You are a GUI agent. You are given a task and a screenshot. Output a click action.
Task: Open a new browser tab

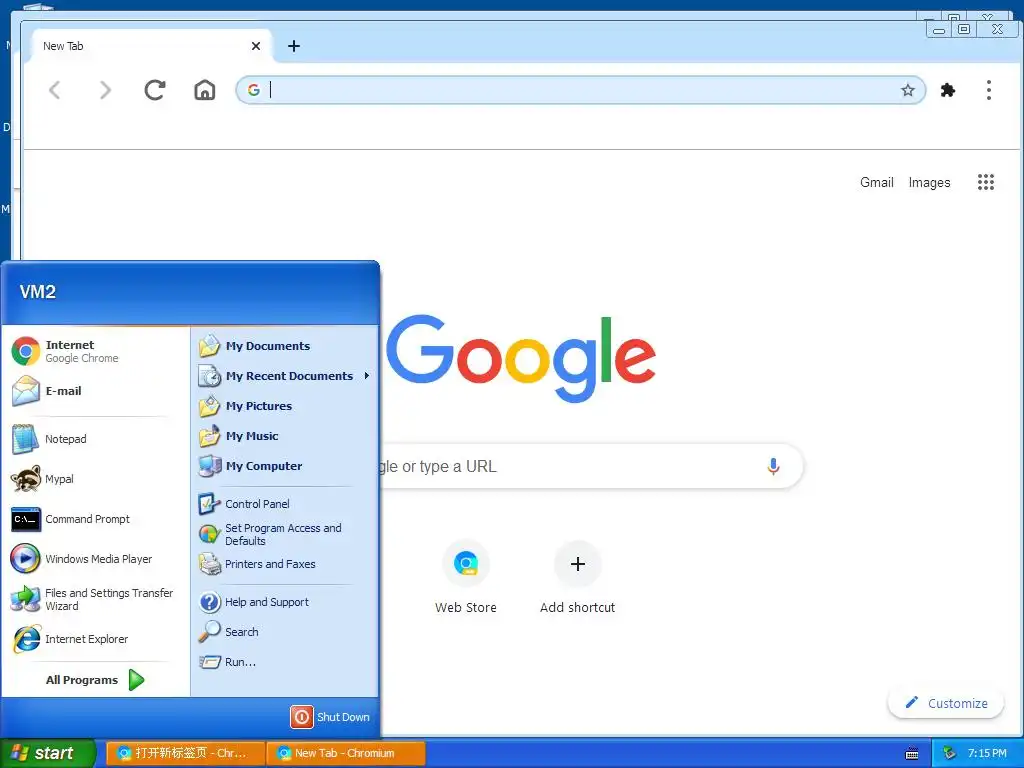pyautogui.click(x=294, y=46)
